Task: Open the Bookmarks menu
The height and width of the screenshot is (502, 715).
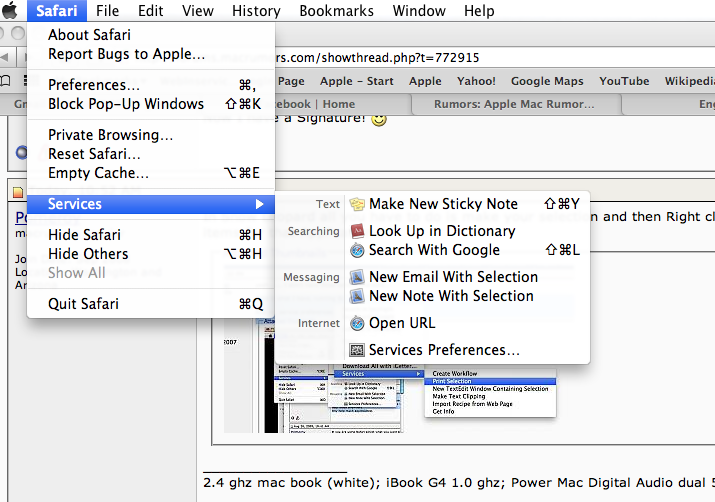Action: [337, 10]
